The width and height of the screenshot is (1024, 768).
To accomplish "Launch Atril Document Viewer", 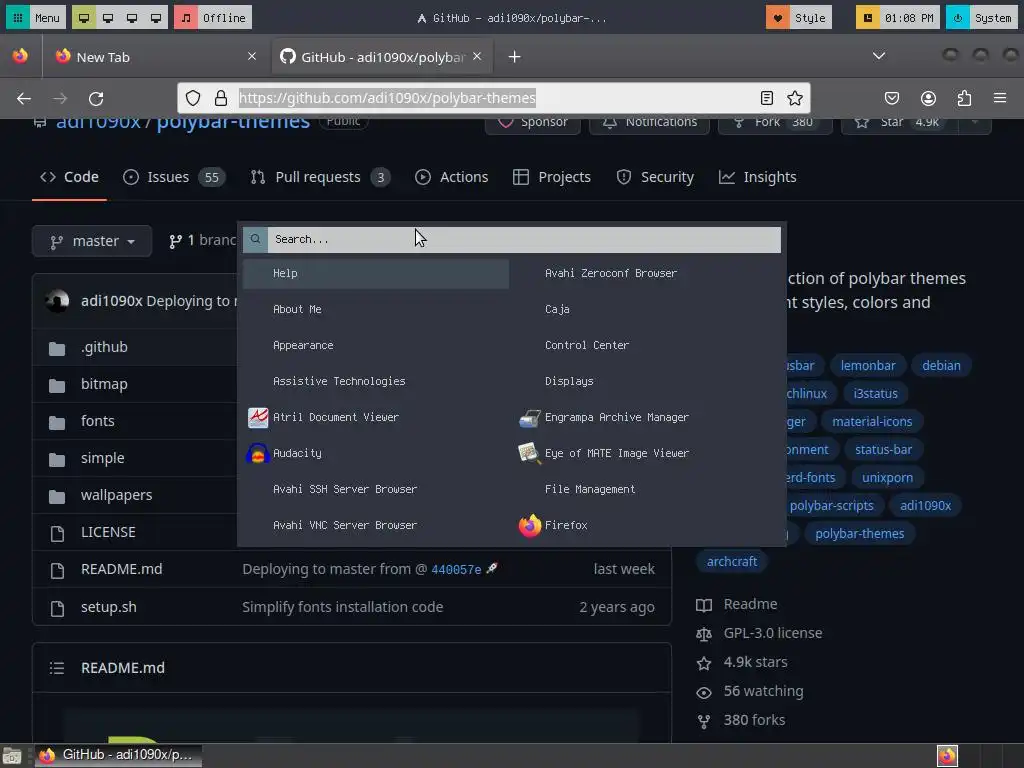I will [376, 417].
